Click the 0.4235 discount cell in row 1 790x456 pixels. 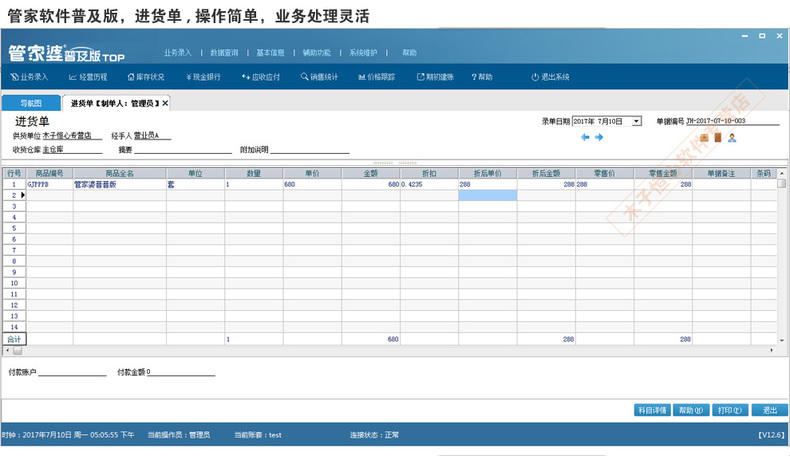click(x=429, y=184)
